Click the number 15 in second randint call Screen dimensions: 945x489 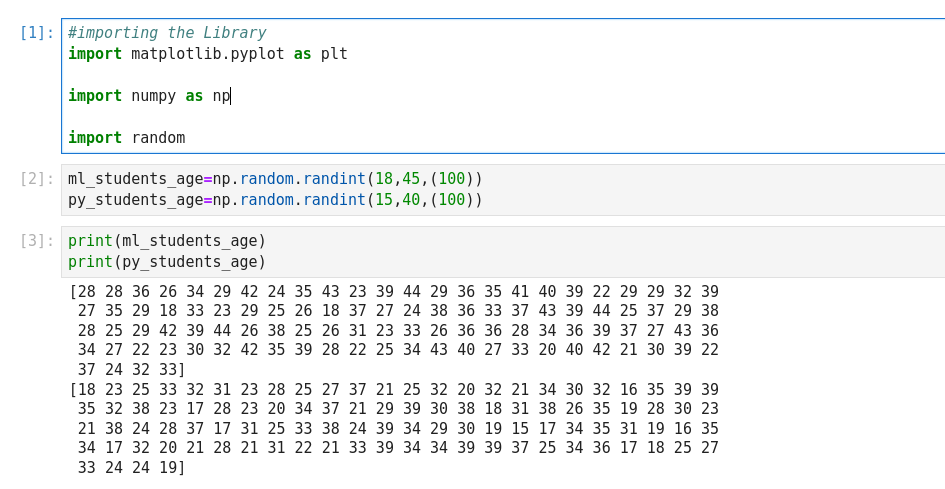coord(384,200)
